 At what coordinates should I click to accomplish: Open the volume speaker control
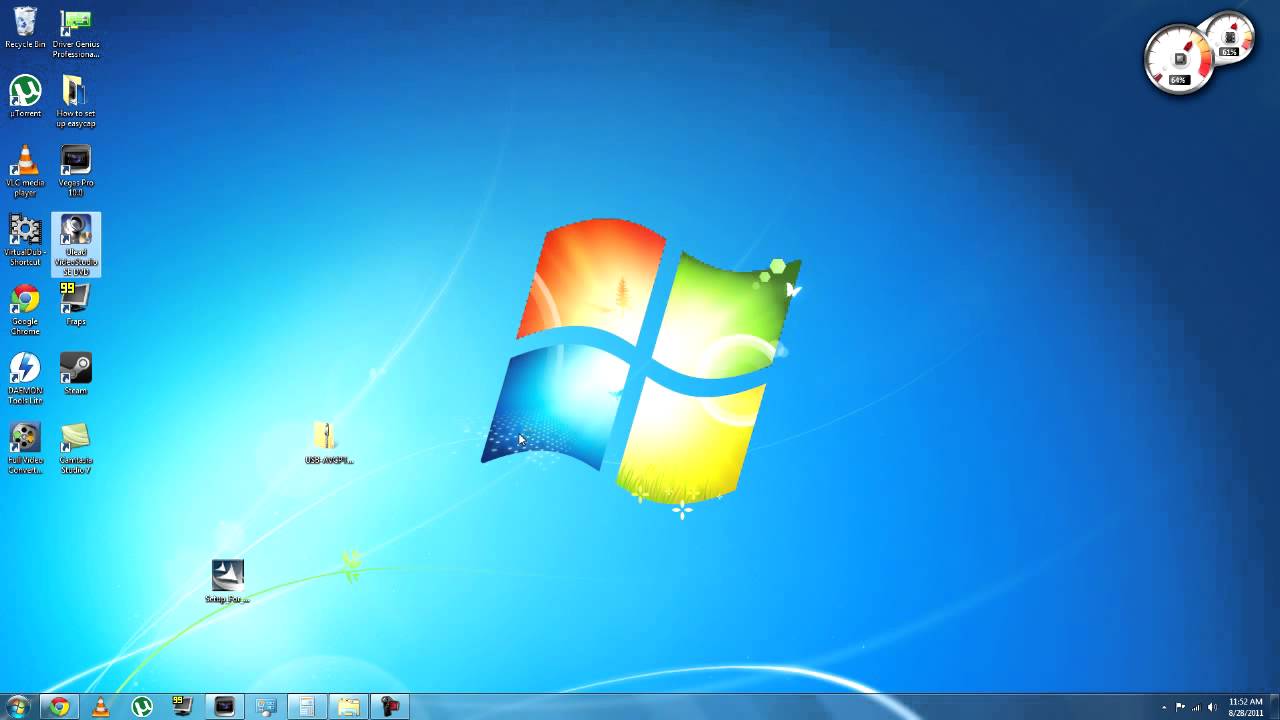click(x=1212, y=708)
